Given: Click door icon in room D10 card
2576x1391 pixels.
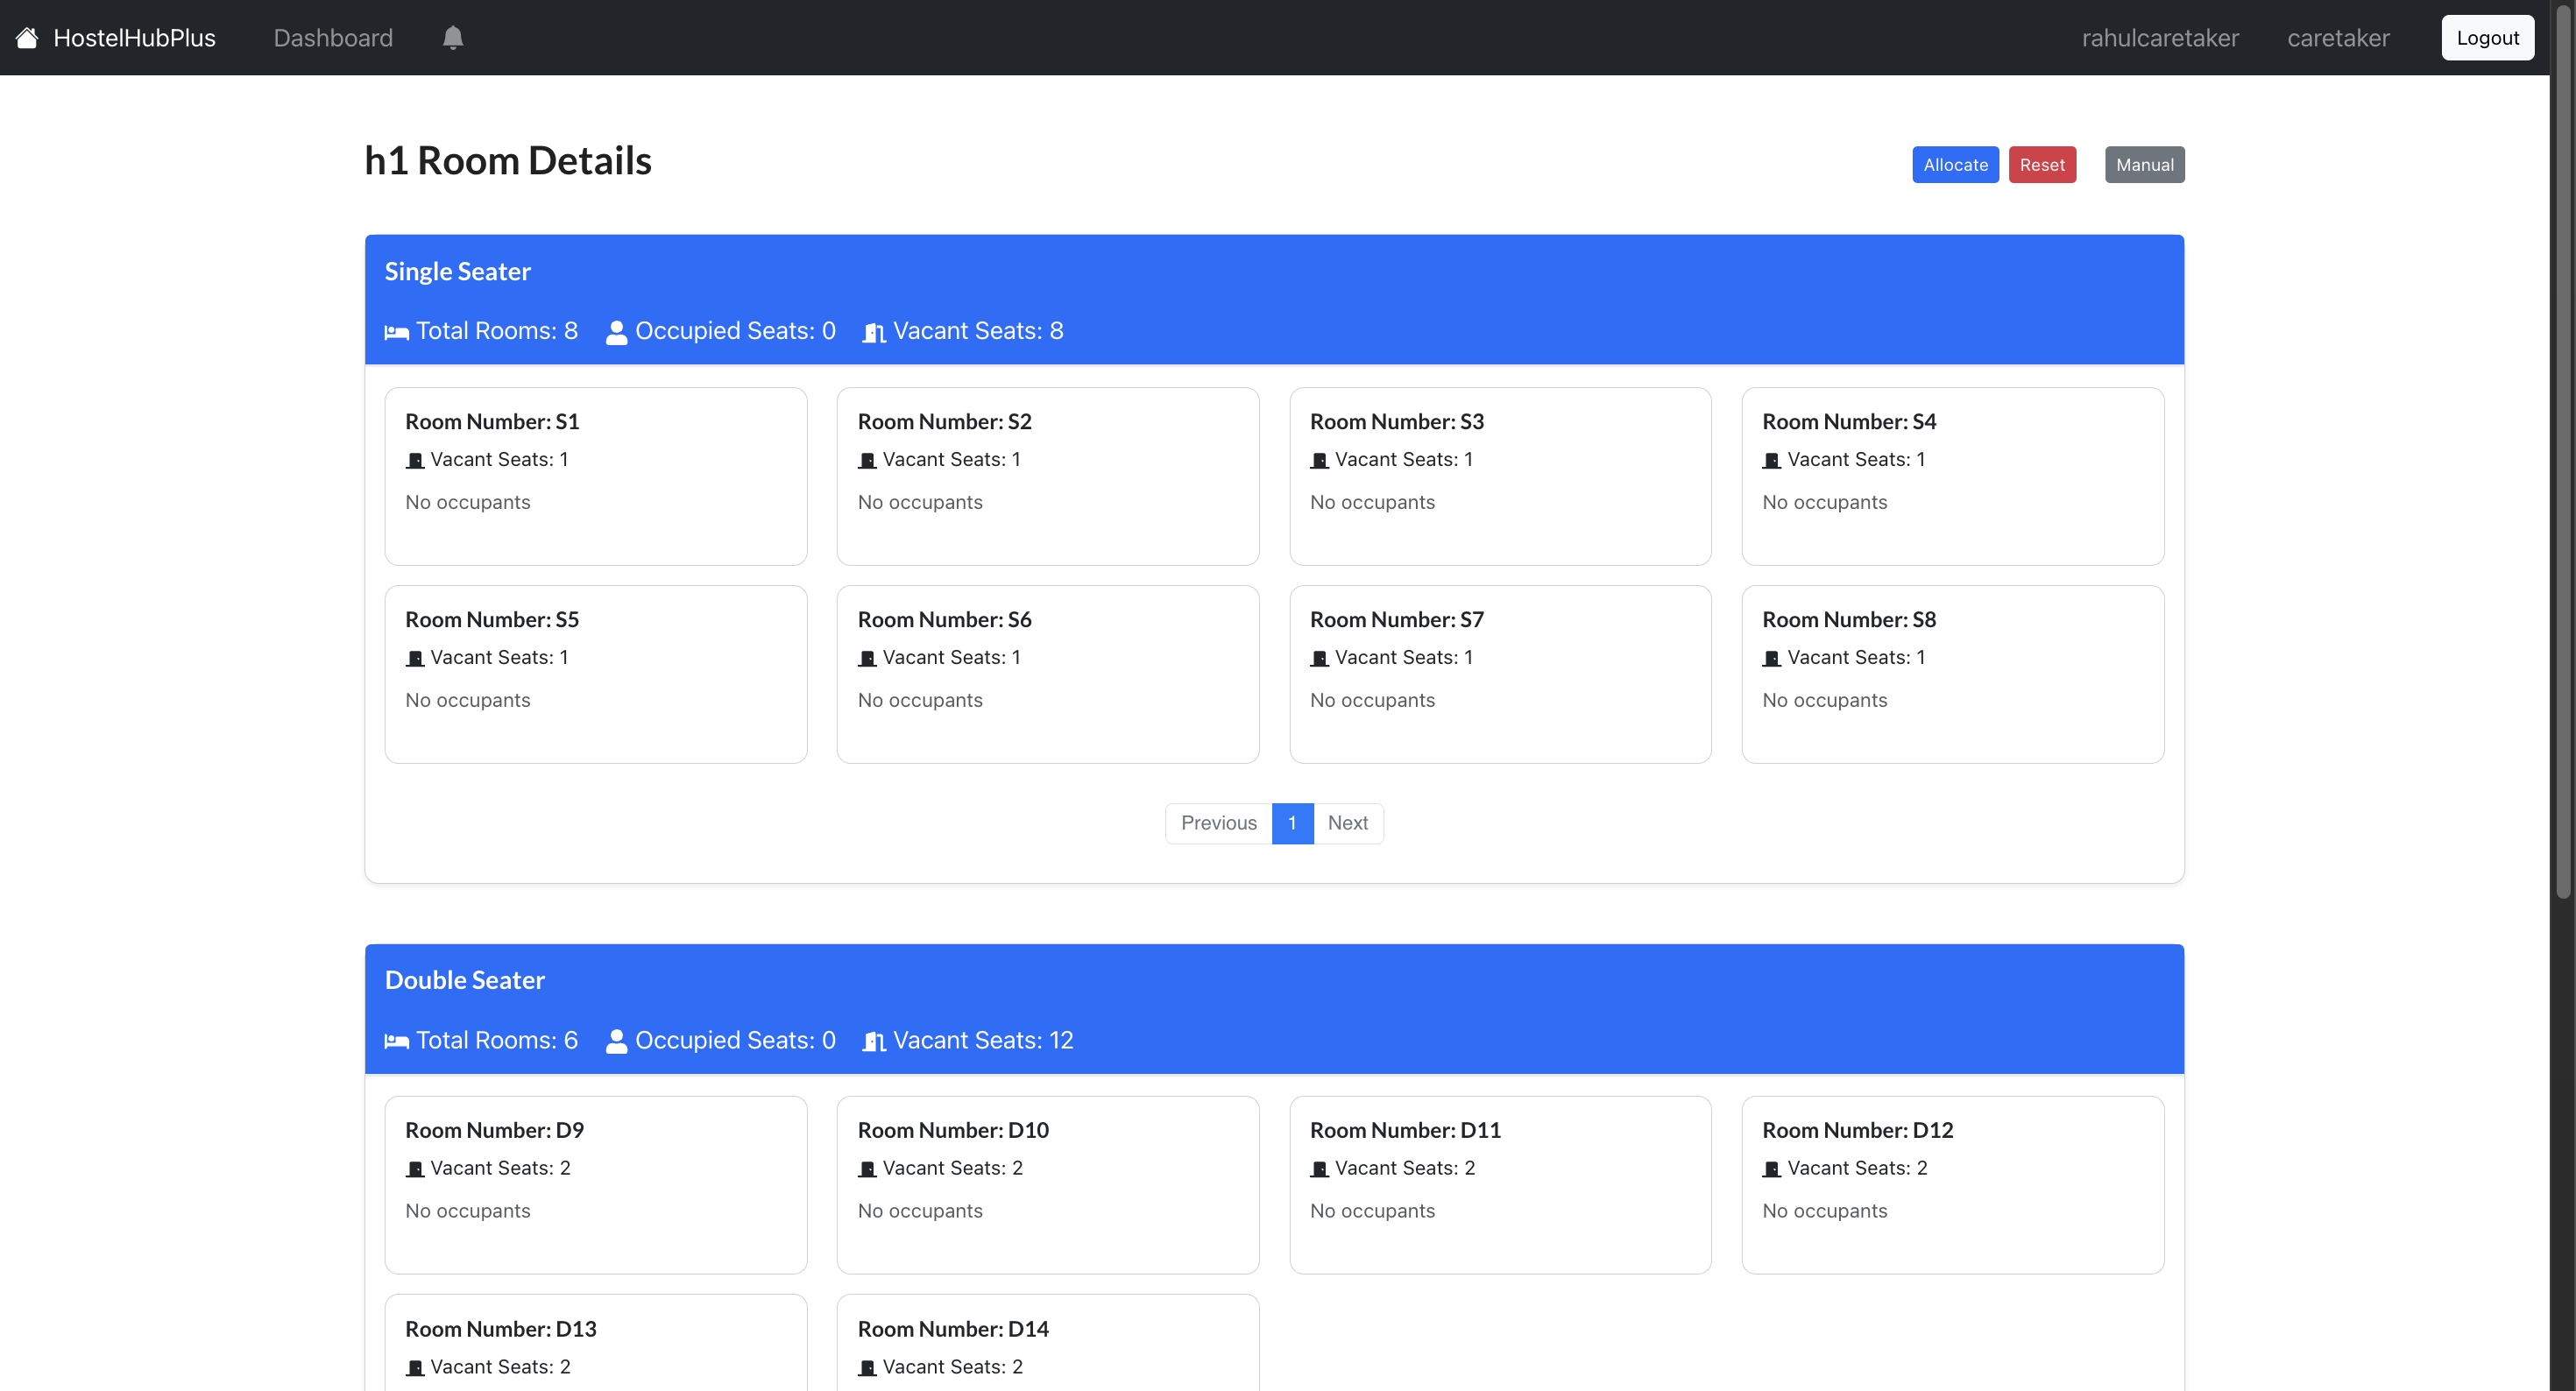Looking at the screenshot, I should pos(867,1169).
